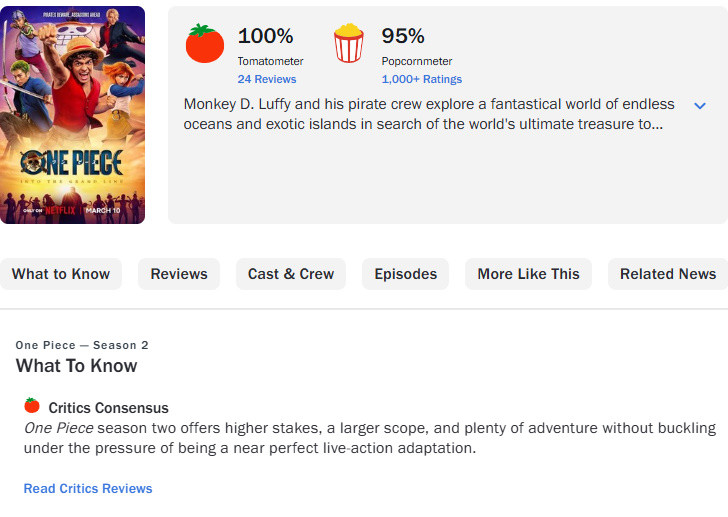Click the One Piece — Season 2 label
The width and height of the screenshot is (728, 517).
[x=82, y=345]
